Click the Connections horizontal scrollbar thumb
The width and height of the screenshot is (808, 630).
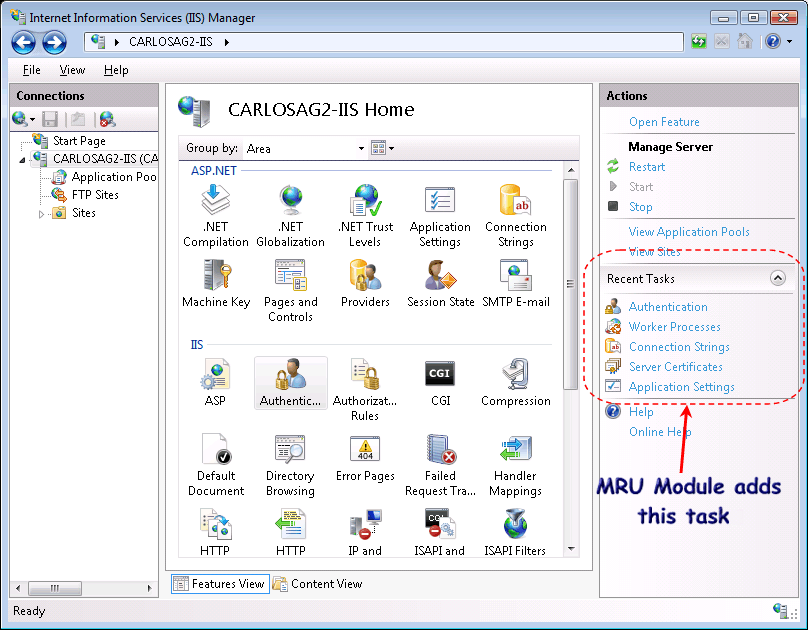pyautogui.click(x=55, y=588)
